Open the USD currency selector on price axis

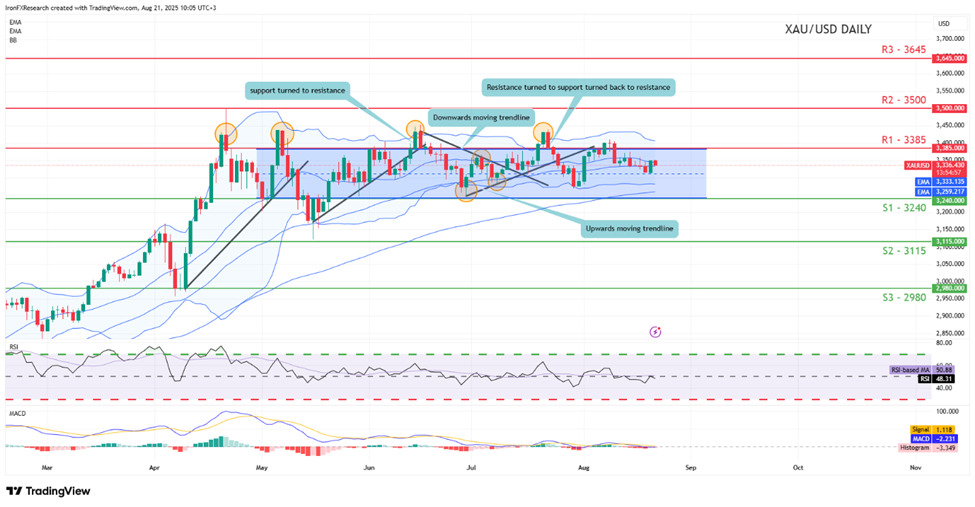point(943,23)
